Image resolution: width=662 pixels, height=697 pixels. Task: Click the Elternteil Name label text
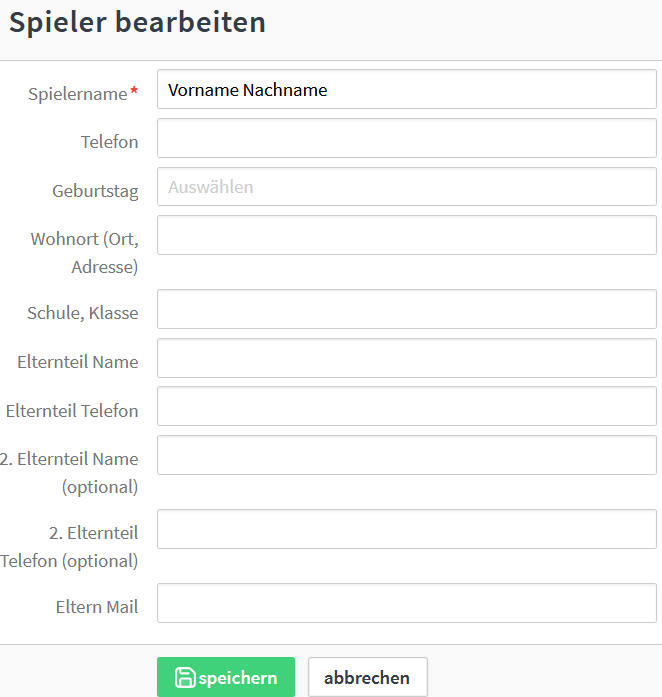[x=77, y=362]
